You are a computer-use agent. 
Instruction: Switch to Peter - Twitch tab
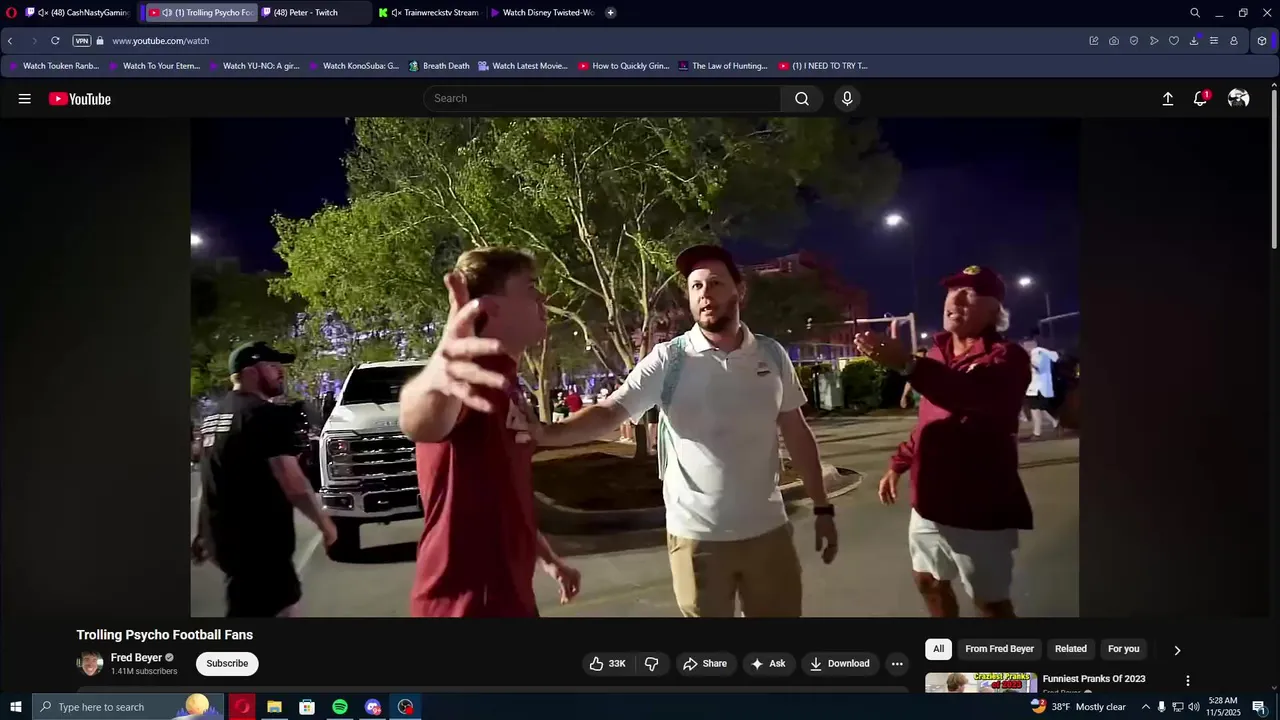point(314,12)
